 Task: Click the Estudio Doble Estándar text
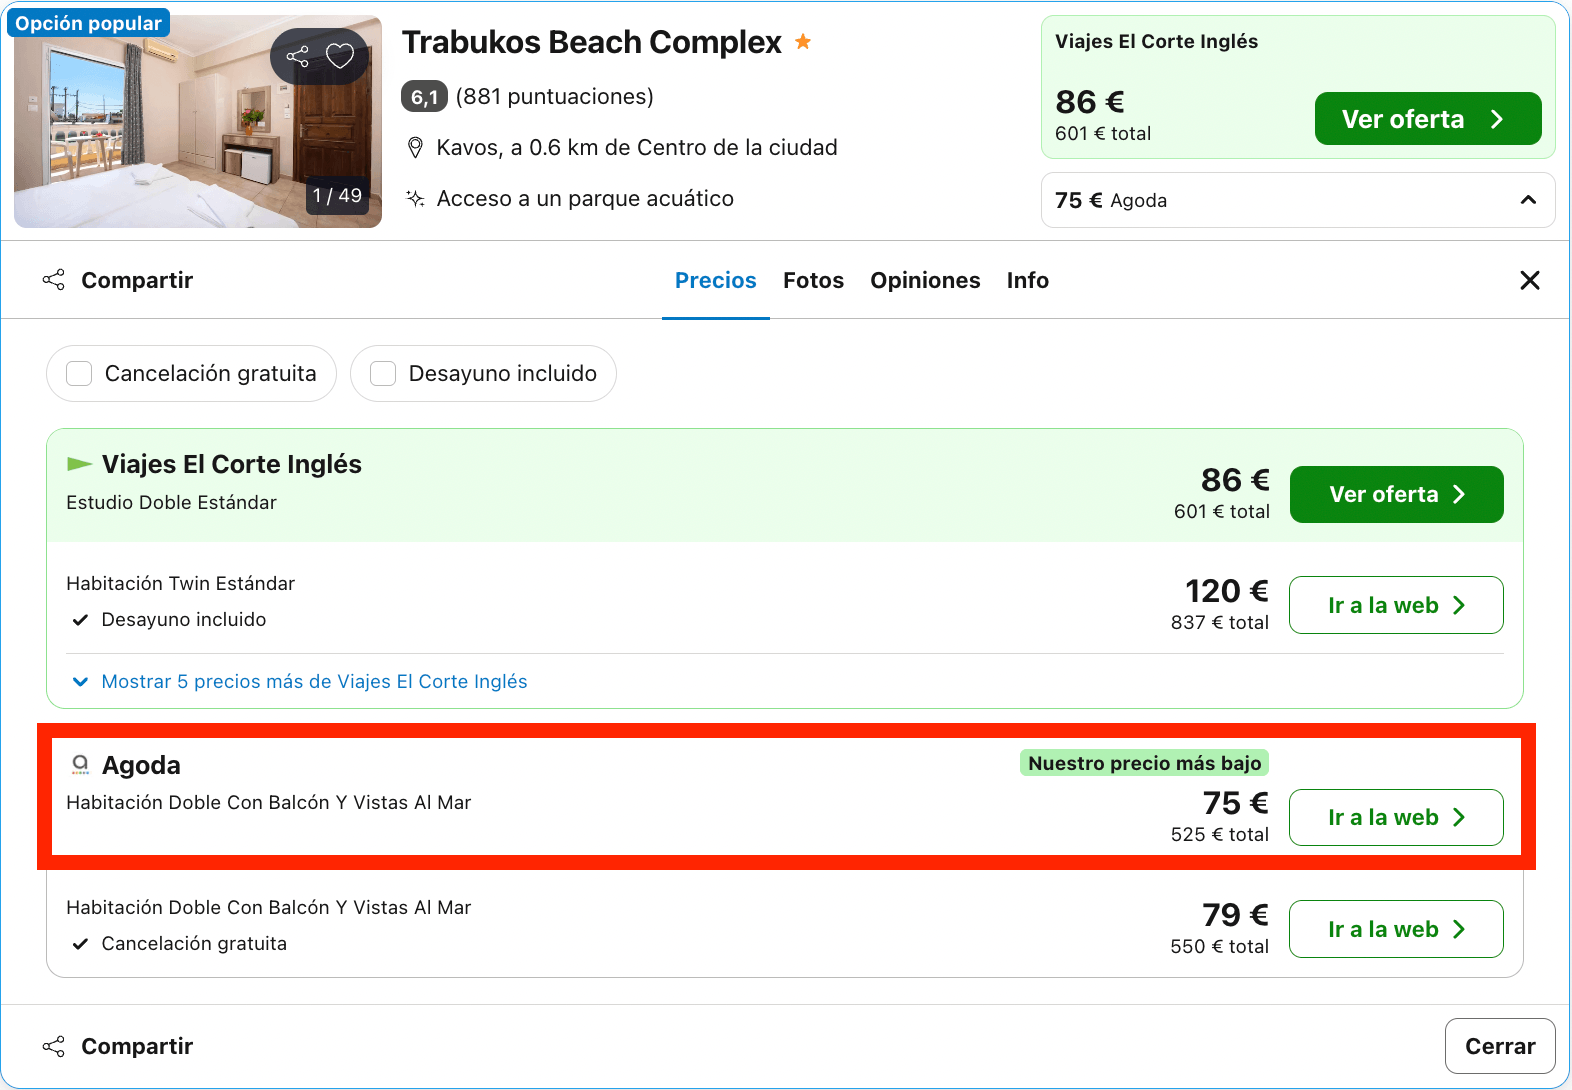coord(172,502)
